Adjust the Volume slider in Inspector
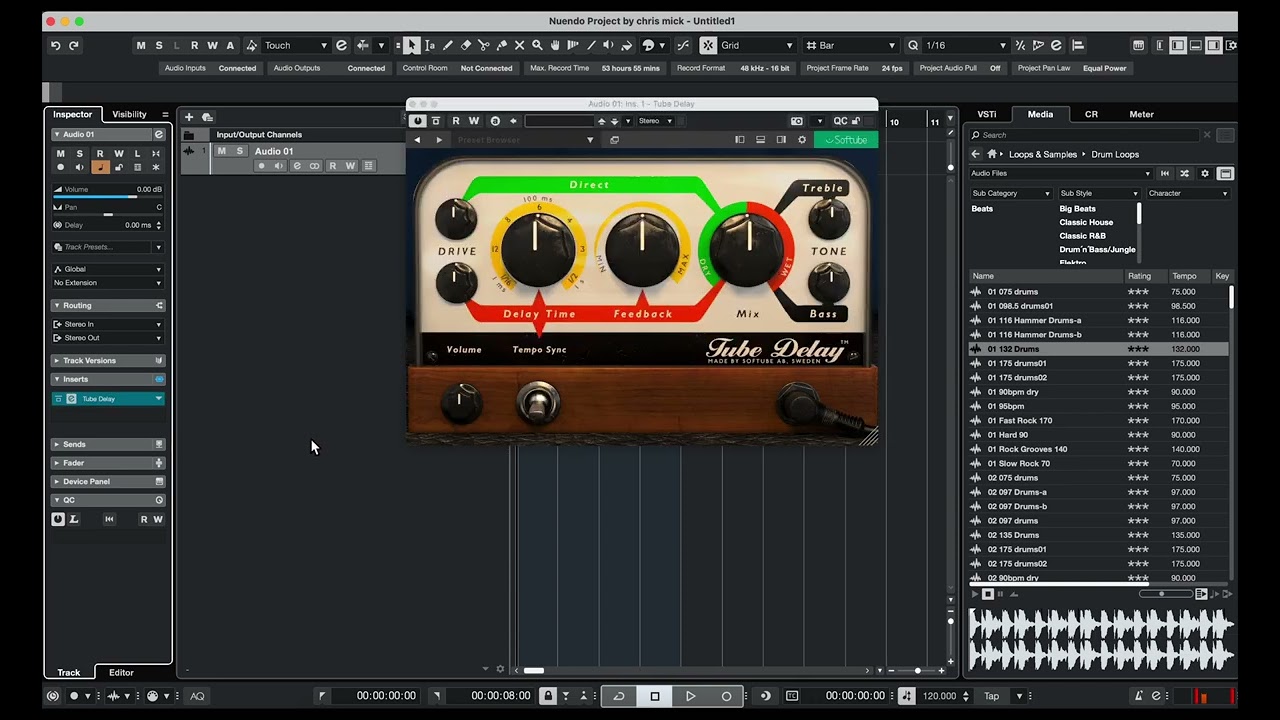This screenshot has height=720, width=1280. [108, 195]
